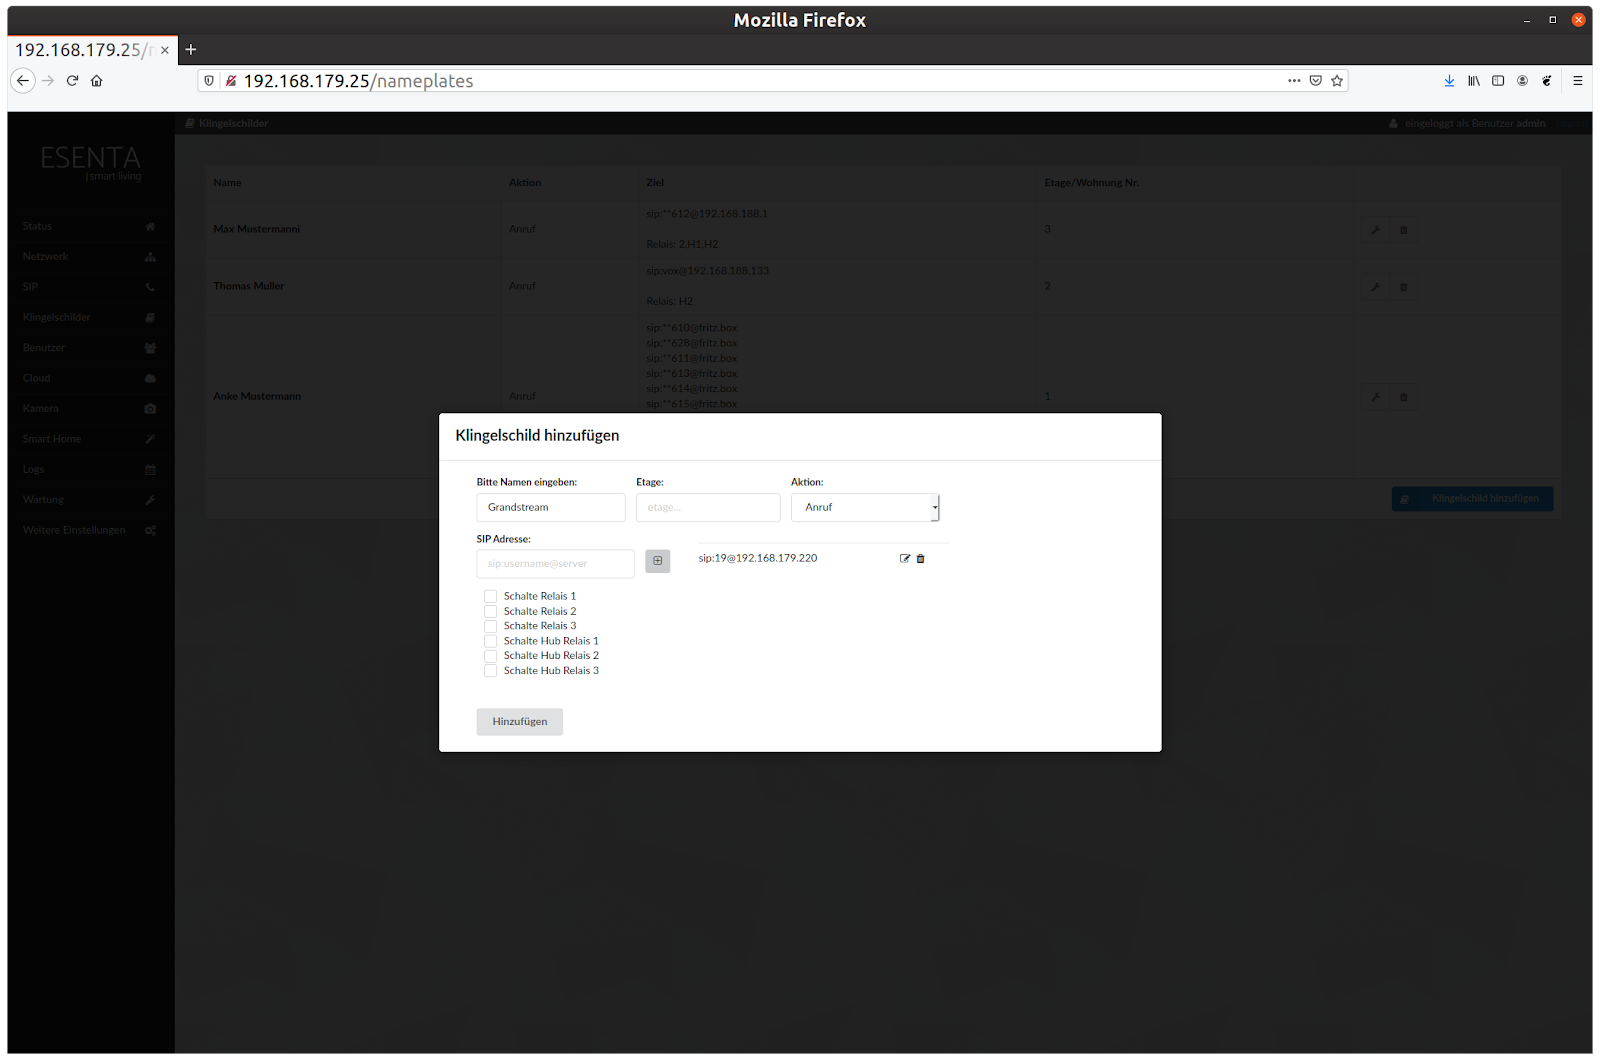Open Weitere Einstellungen in the sidebar
1600x1061 pixels.
click(x=88, y=531)
